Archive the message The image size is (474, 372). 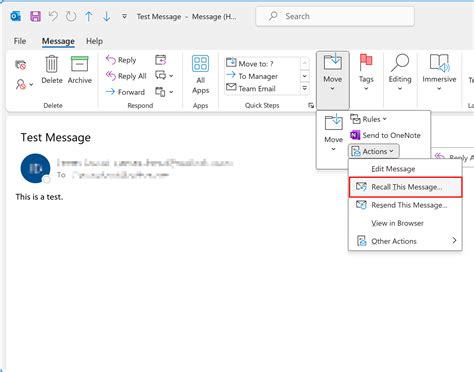(x=80, y=69)
